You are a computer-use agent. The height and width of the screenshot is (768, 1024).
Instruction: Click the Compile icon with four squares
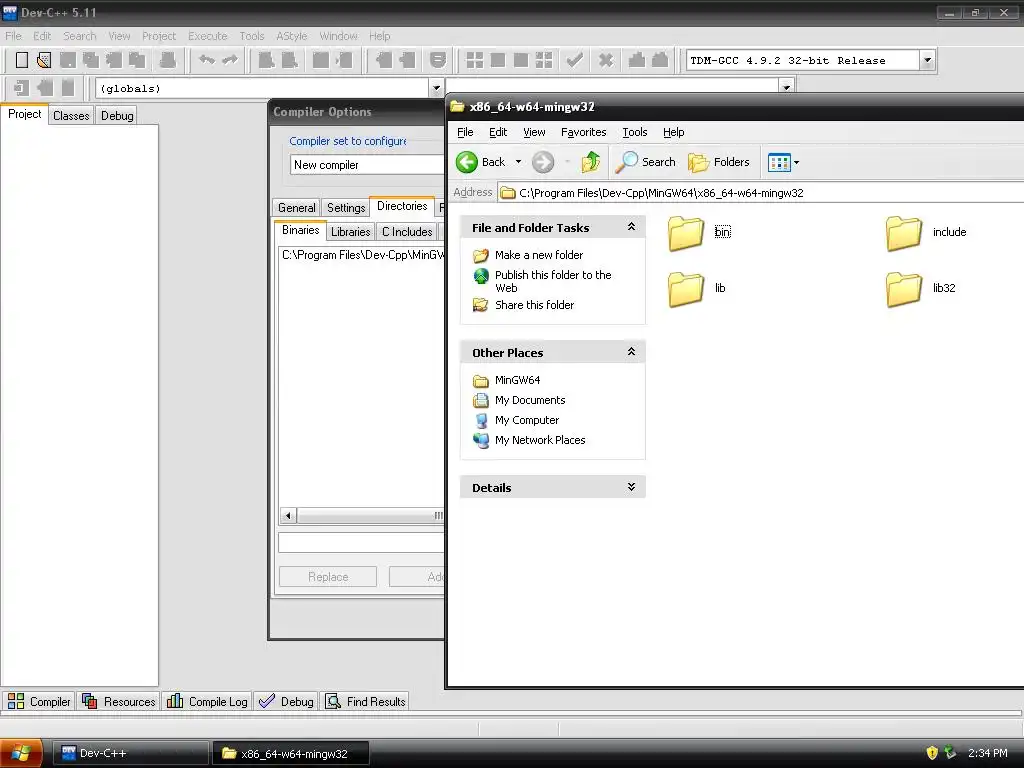coord(475,60)
